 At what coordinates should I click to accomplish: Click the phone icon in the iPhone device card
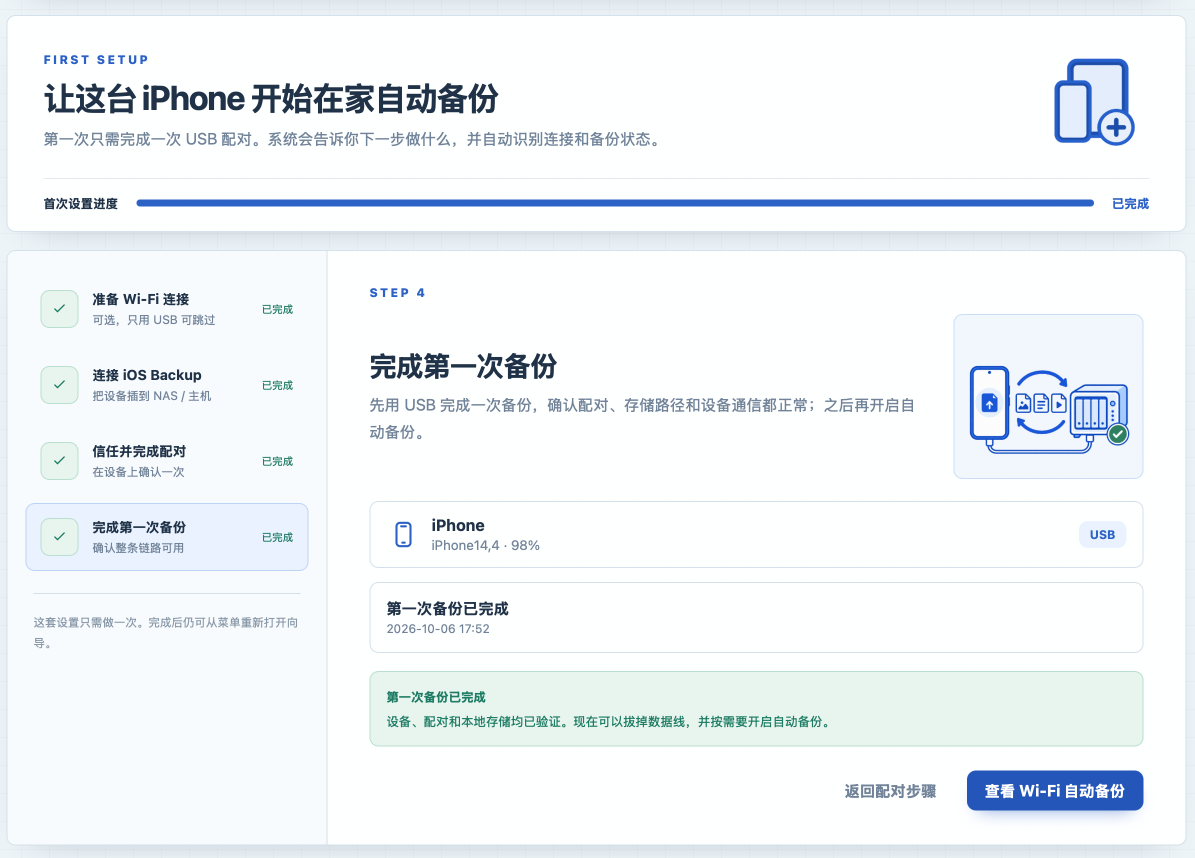pyautogui.click(x=403, y=534)
